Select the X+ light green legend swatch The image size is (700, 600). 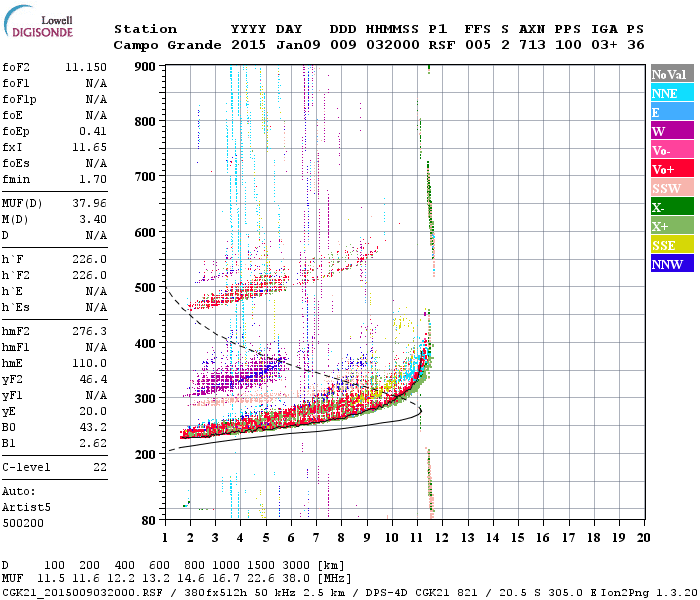click(672, 226)
